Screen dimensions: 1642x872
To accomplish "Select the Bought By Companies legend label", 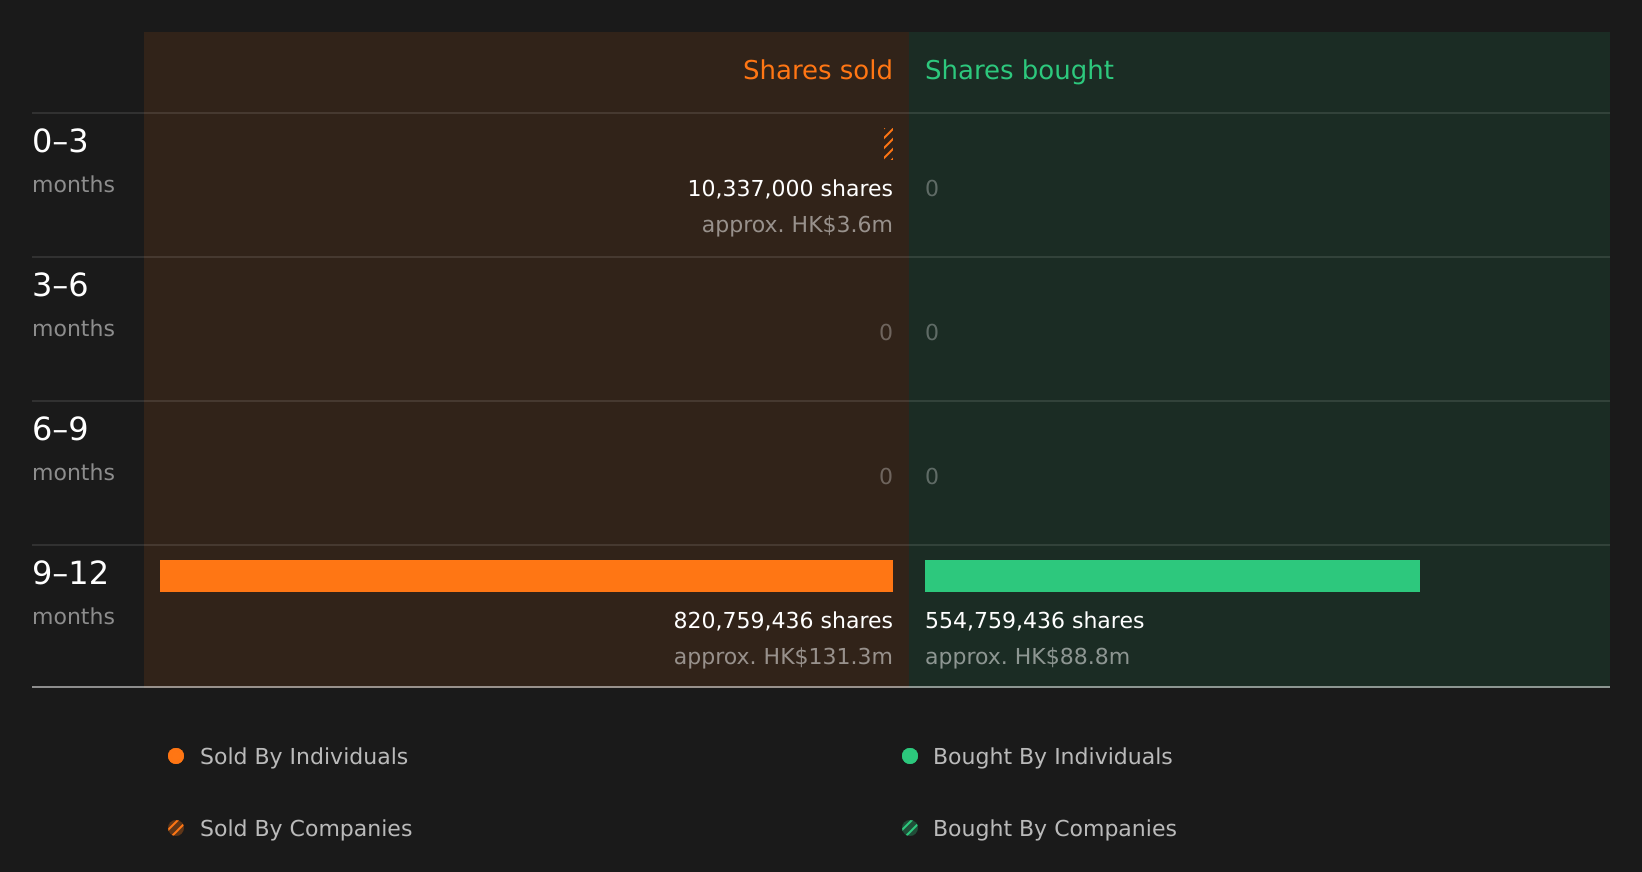I will (x=1055, y=829).
